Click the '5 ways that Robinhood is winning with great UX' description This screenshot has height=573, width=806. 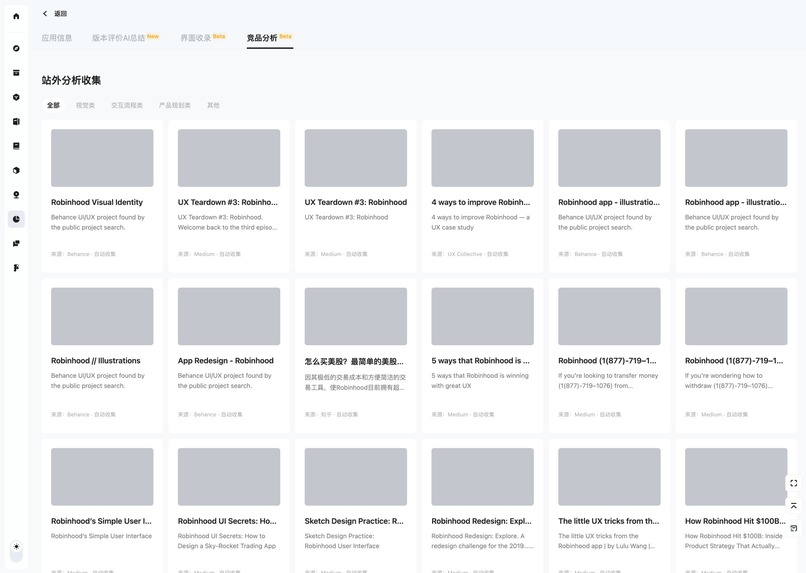pos(480,381)
